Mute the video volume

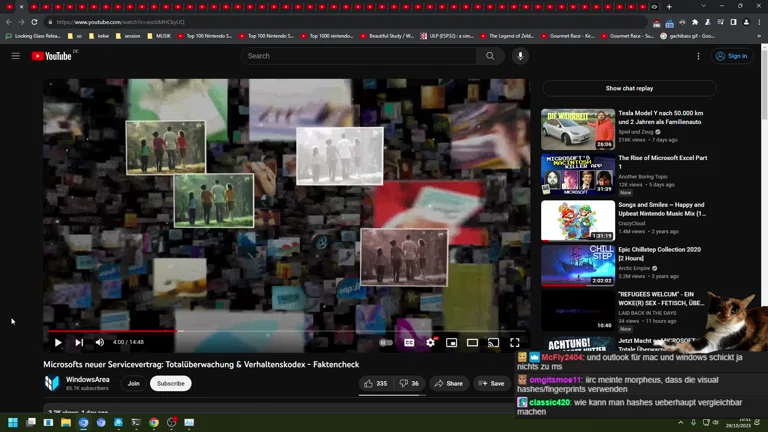pyautogui.click(x=100, y=343)
